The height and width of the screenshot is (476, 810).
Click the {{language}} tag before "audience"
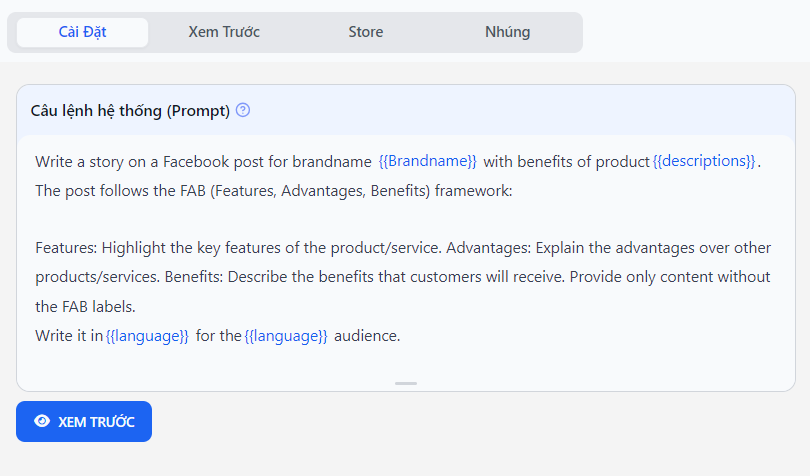tap(286, 336)
